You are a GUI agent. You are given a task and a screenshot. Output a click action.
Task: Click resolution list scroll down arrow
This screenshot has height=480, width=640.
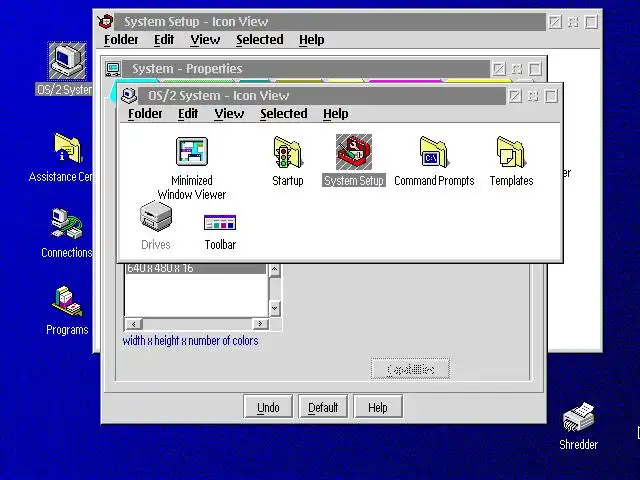pos(275,308)
